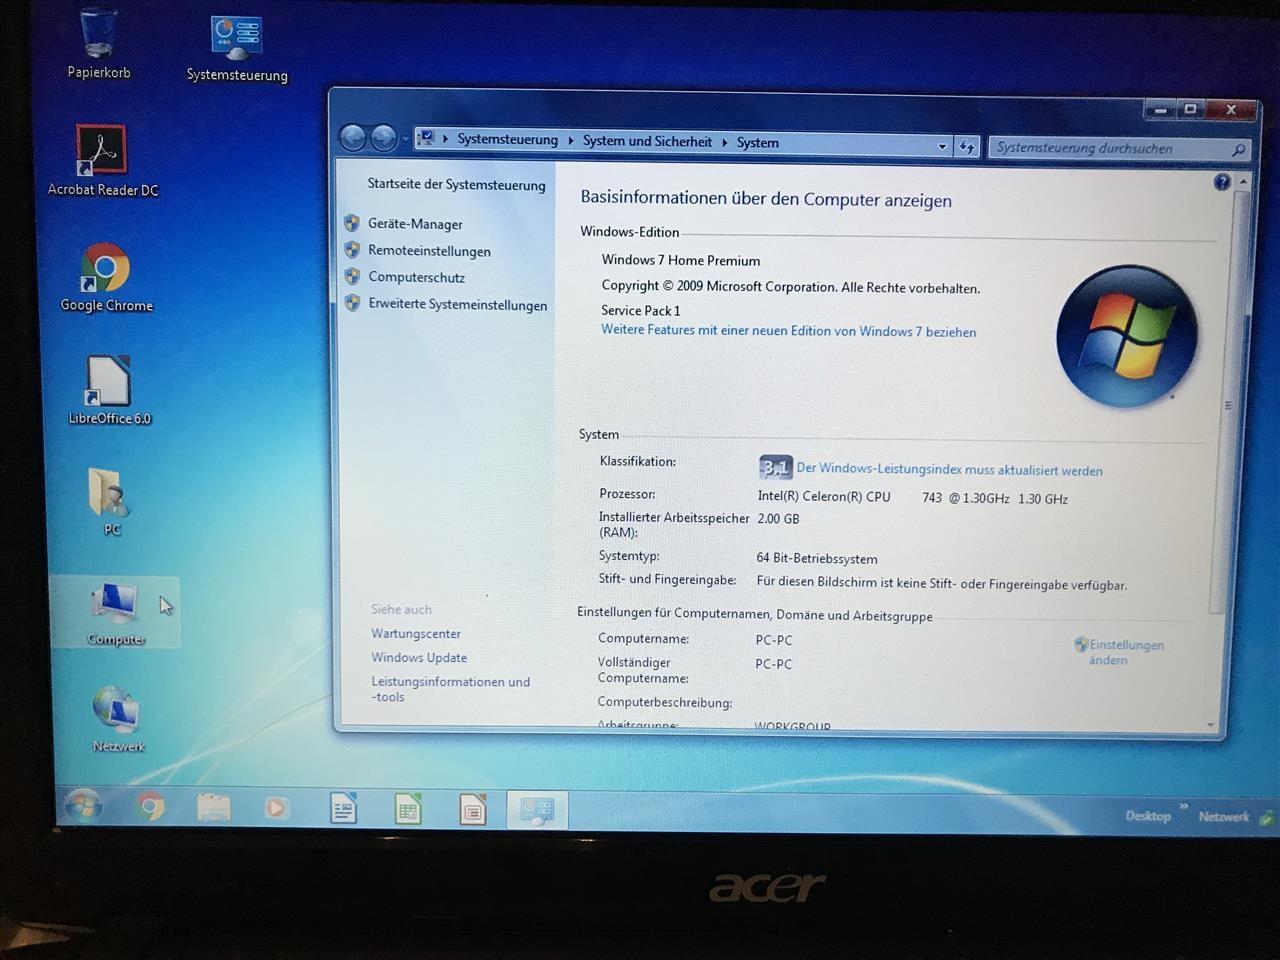Viewport: 1280px width, 960px height.
Task: Expand the arrow after Systemsteuerung breadcrumb
Action: pos(571,141)
